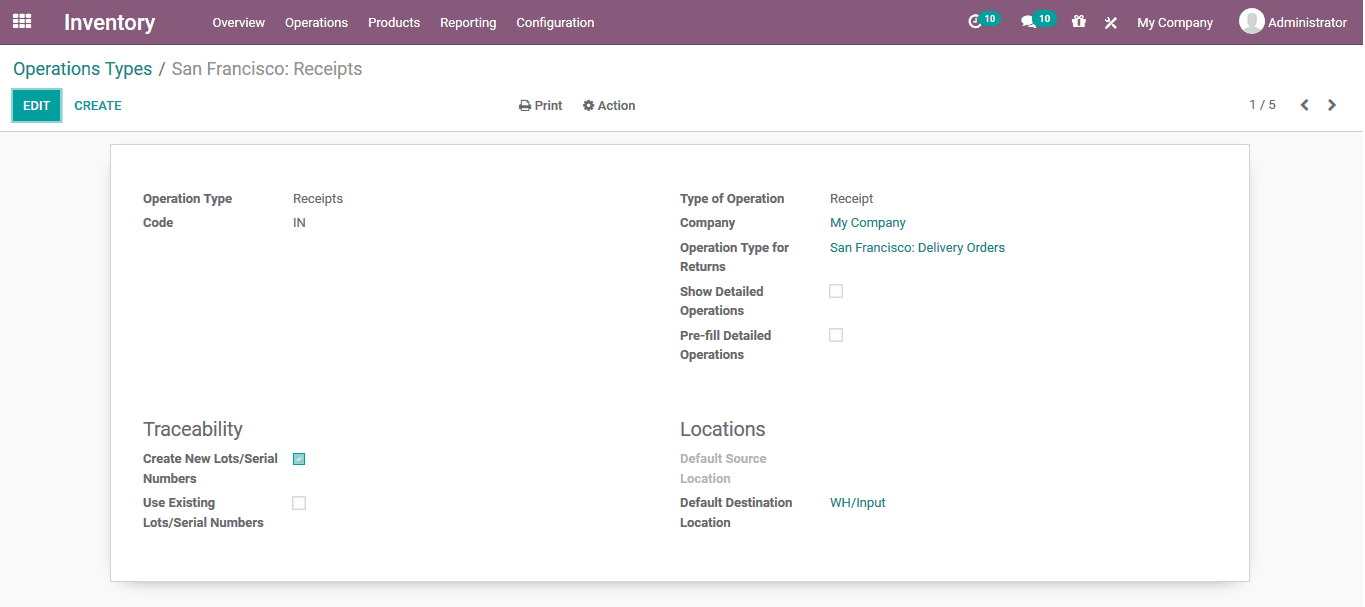The width and height of the screenshot is (1365, 607).
Task: Click the EDIT button
Action: click(36, 105)
